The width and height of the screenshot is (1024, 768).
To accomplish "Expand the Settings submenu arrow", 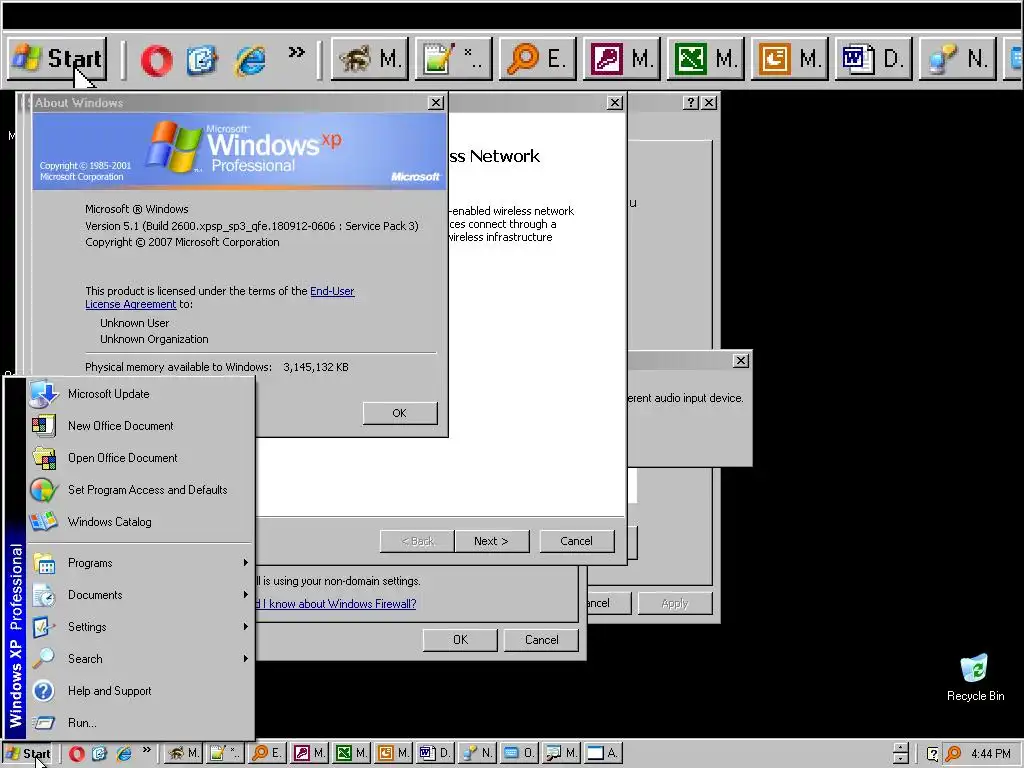I will tap(246, 626).
